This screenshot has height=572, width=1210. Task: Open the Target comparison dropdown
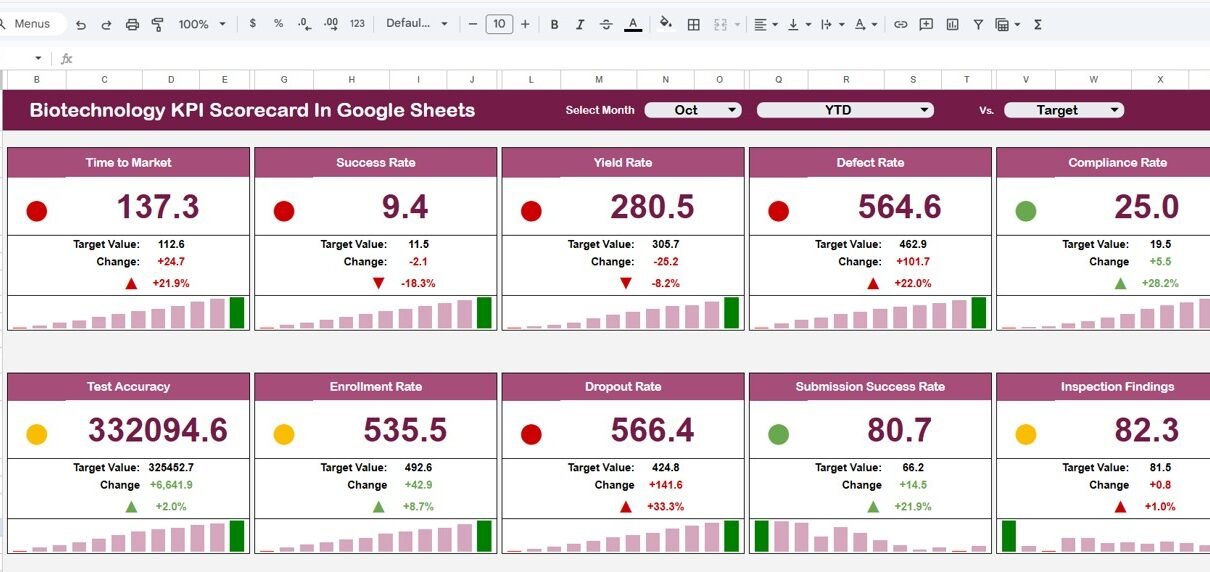point(1063,110)
